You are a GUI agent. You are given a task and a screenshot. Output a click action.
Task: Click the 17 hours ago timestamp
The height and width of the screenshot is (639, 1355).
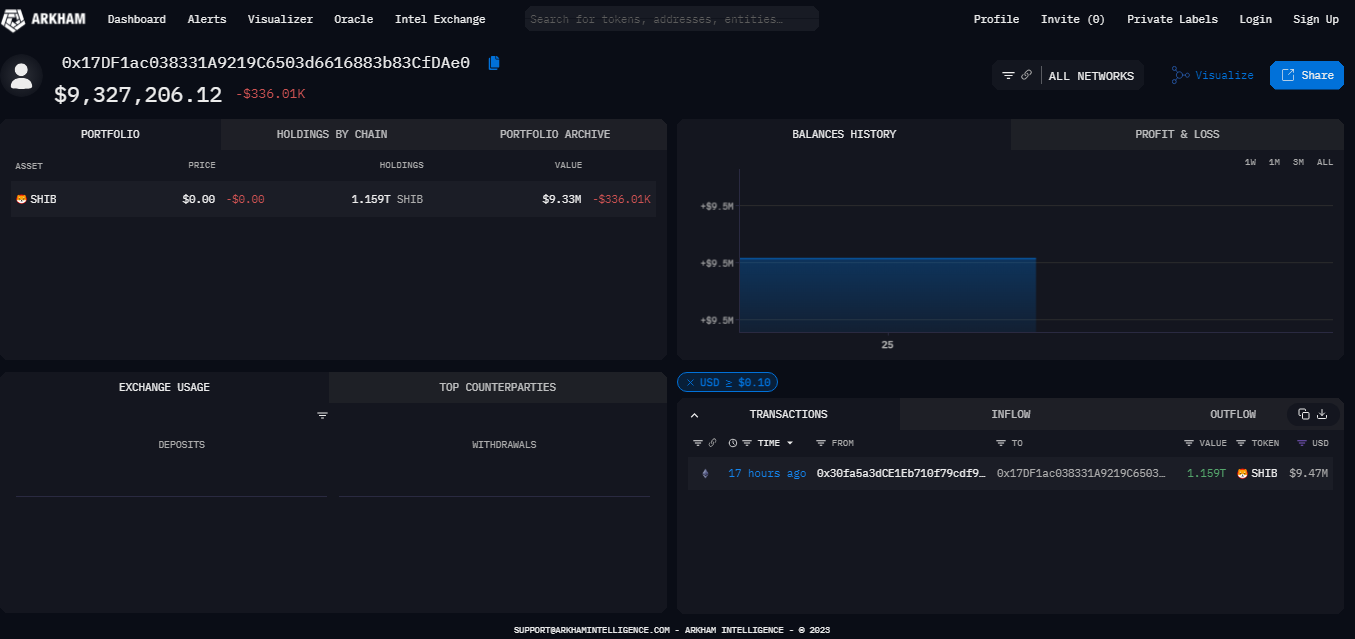767,473
